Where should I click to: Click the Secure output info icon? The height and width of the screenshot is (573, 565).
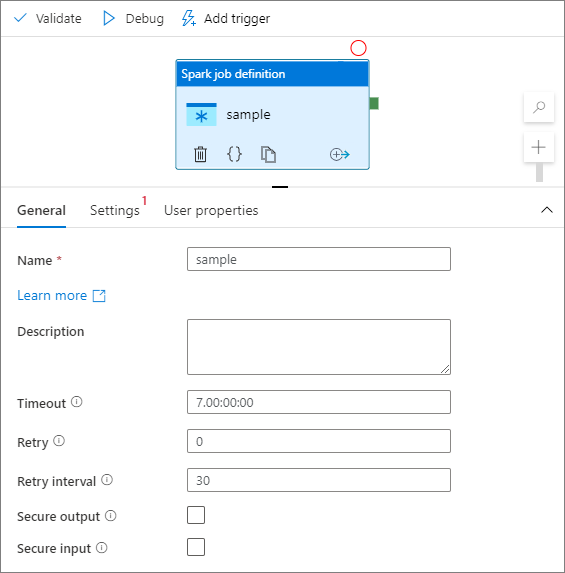tap(110, 516)
